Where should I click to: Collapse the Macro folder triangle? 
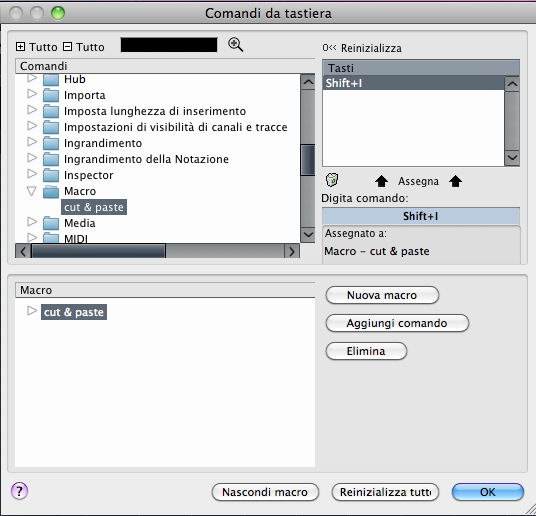32,190
